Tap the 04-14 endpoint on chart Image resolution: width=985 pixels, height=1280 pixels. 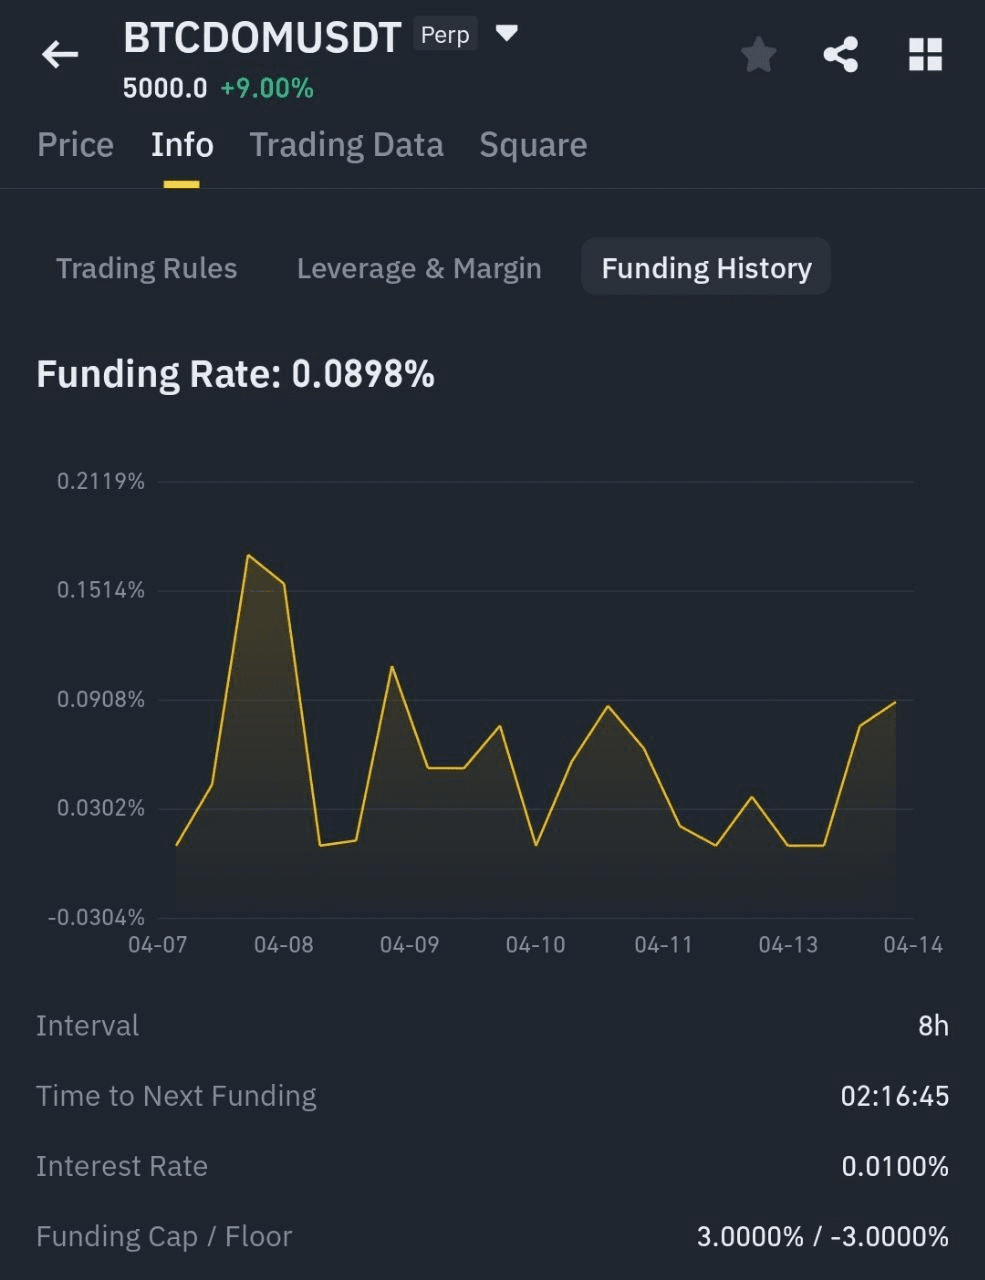tap(895, 702)
